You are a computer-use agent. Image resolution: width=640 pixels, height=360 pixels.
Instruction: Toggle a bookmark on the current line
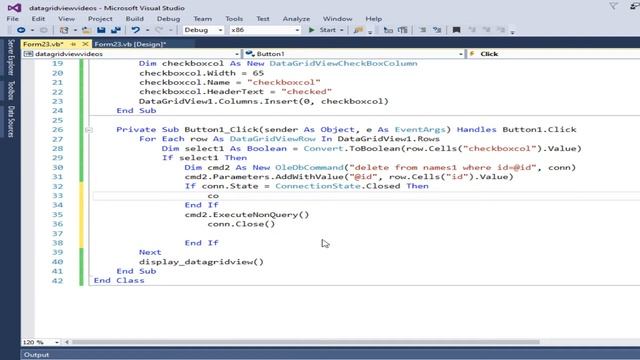[456, 30]
